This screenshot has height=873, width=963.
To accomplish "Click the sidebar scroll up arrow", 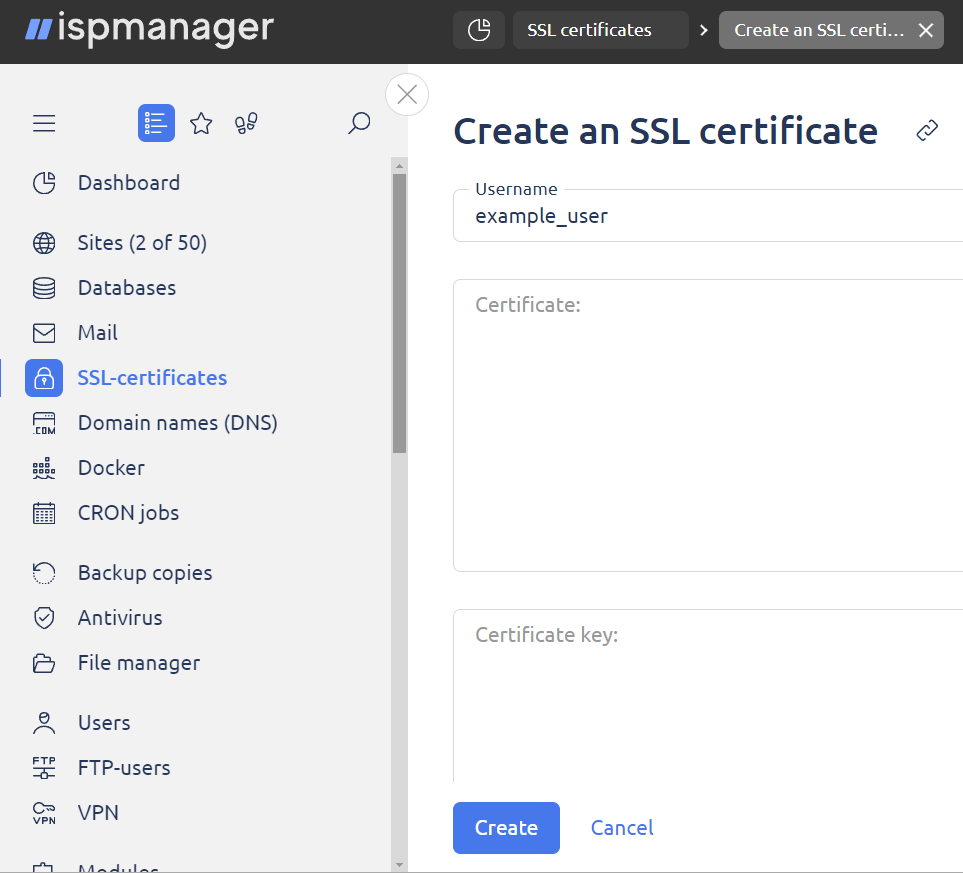I will coord(399,166).
